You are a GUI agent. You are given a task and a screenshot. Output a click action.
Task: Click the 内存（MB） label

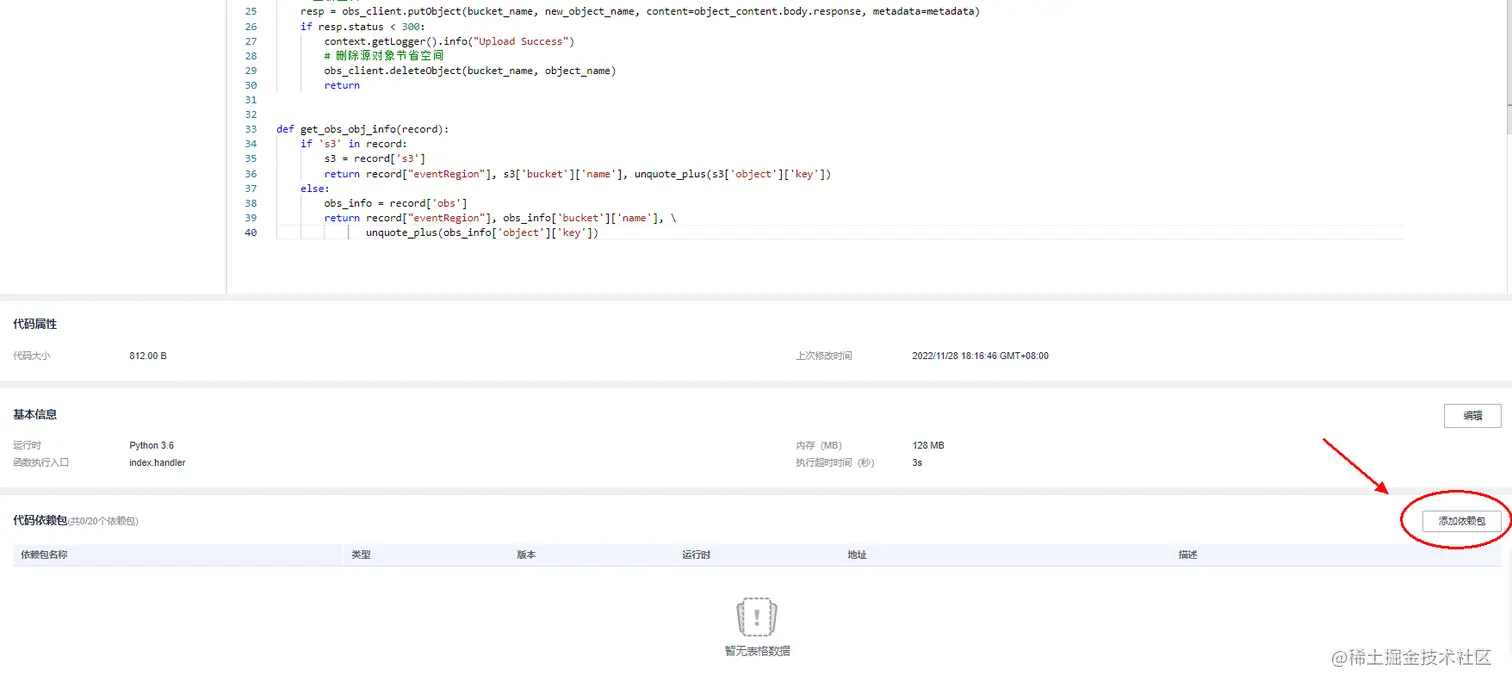click(x=819, y=445)
